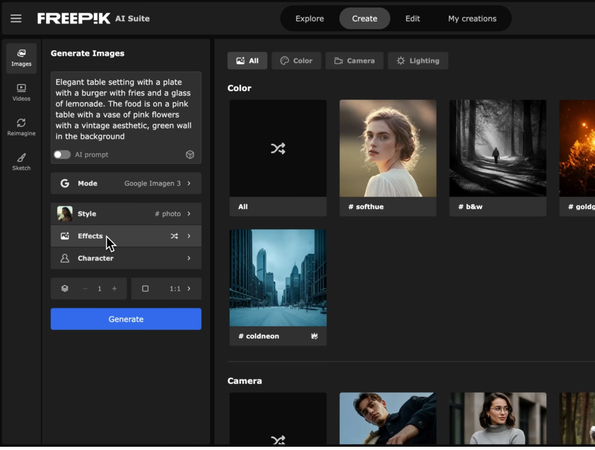Click the Style portrait thumbnail icon

65,214
